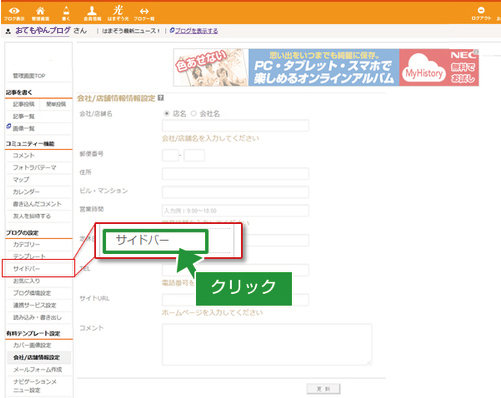Select カテゴリー under ブログの設定
The height and width of the screenshot is (398, 501).
[x=26, y=244]
